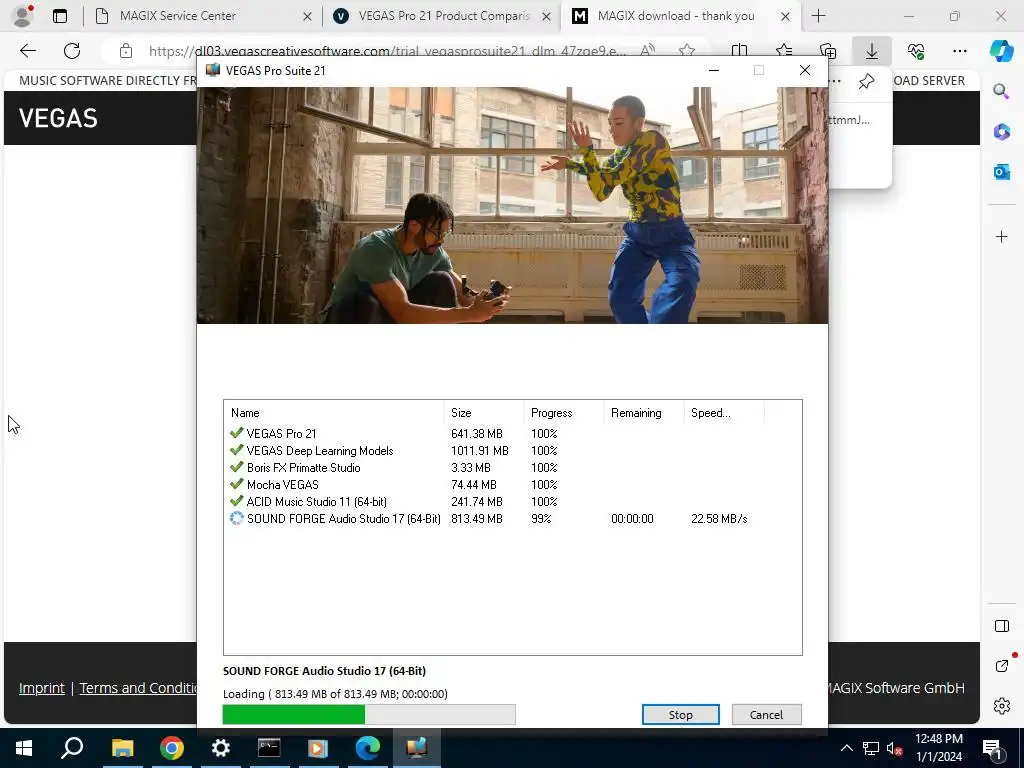The image size is (1024, 768).
Task: Click the 641.38 MB size value
Action: pos(477,434)
